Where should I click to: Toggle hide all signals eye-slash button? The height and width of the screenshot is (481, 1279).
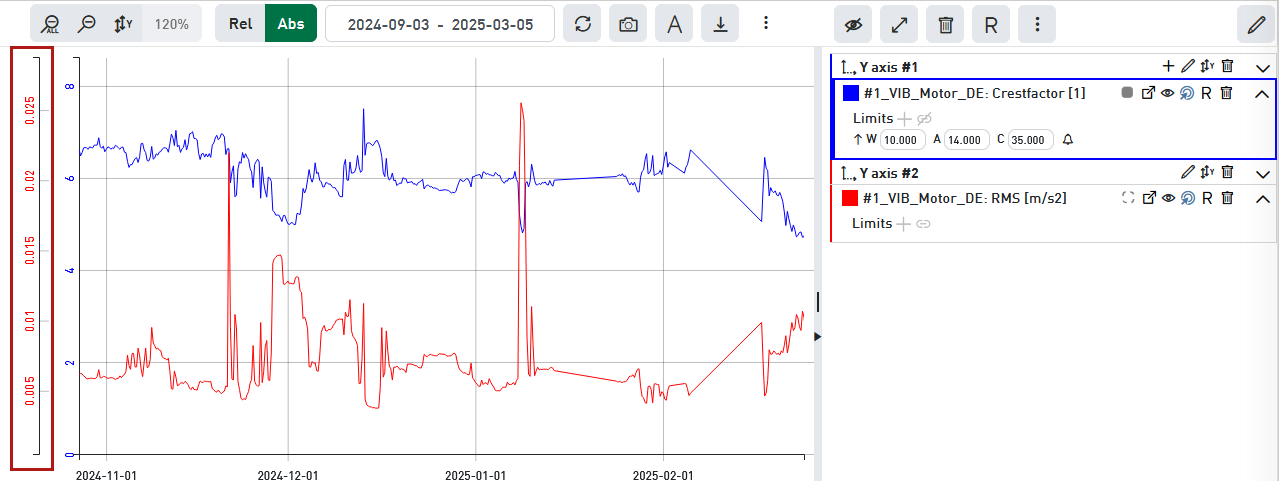point(853,24)
